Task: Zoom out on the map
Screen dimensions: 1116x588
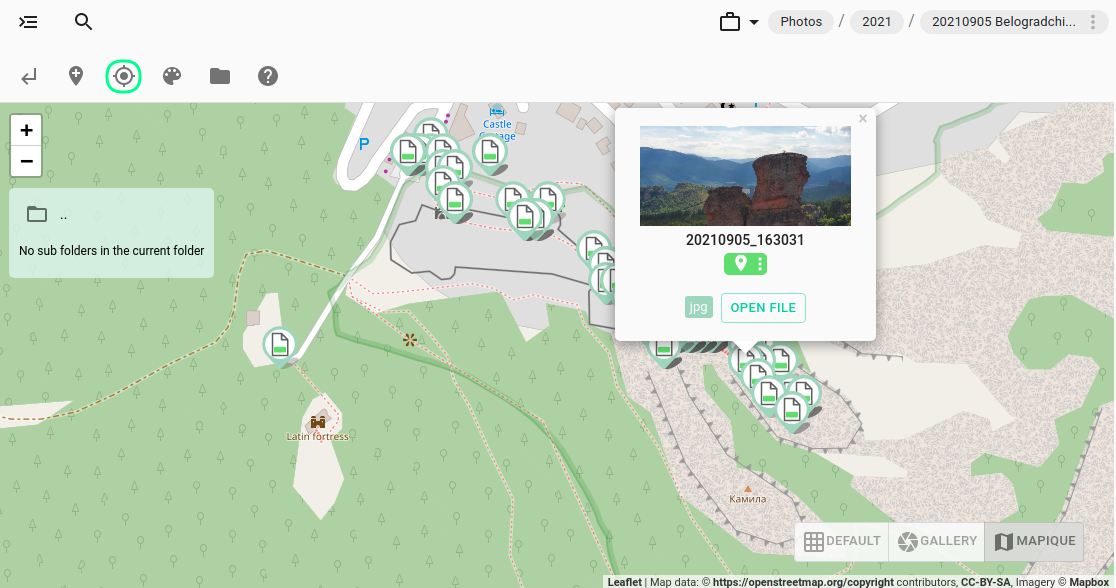Action: pos(26,161)
